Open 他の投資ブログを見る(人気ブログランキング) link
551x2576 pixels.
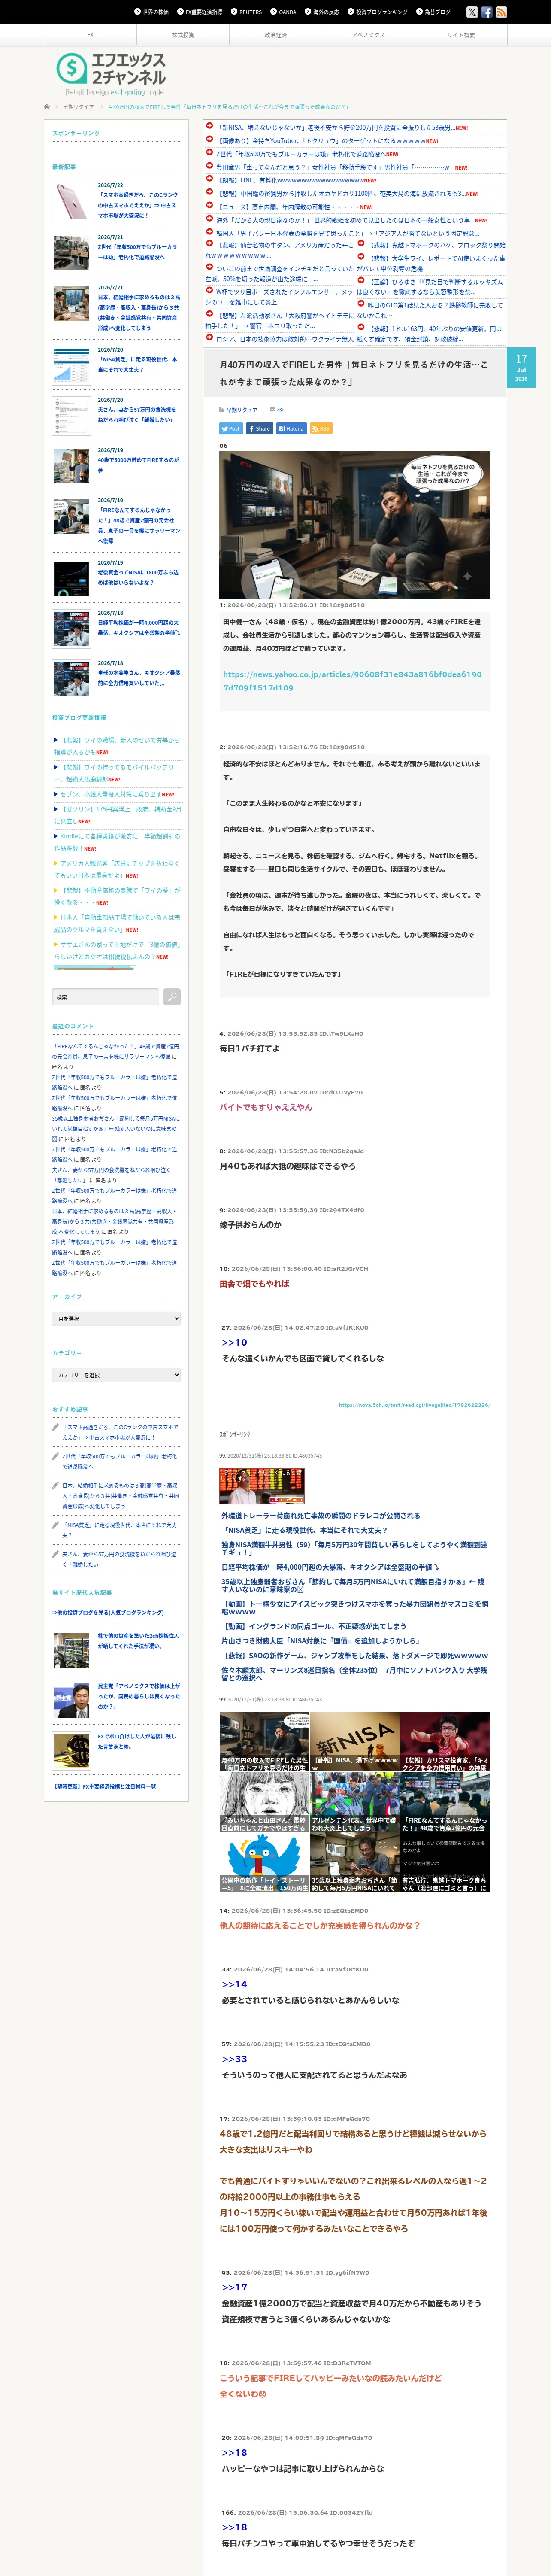click(x=108, y=1612)
